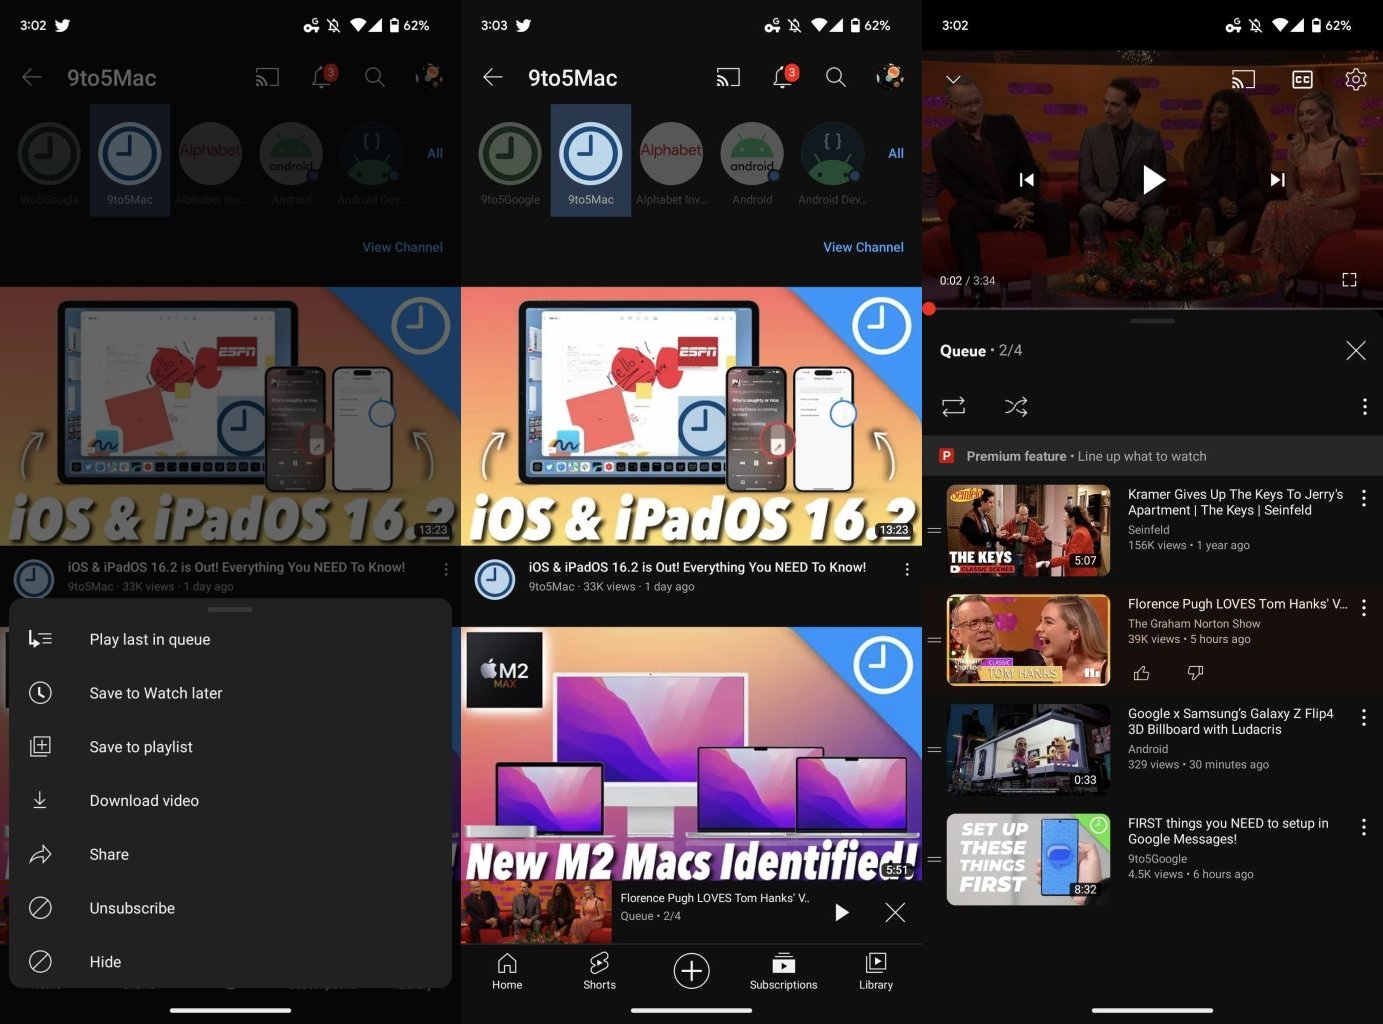Click the red video progress scrubber
The width and height of the screenshot is (1383, 1024).
point(929,308)
